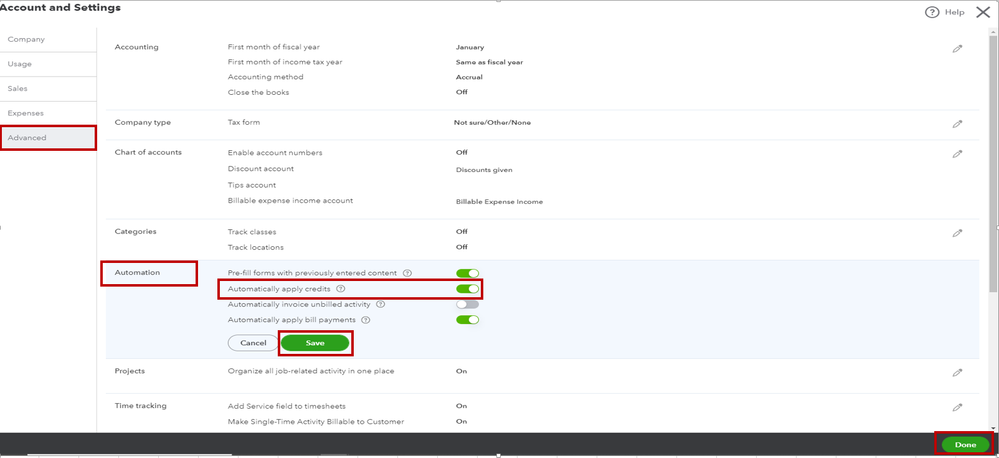
Task: Show help tooltip for apply bill payments
Action: (366, 320)
